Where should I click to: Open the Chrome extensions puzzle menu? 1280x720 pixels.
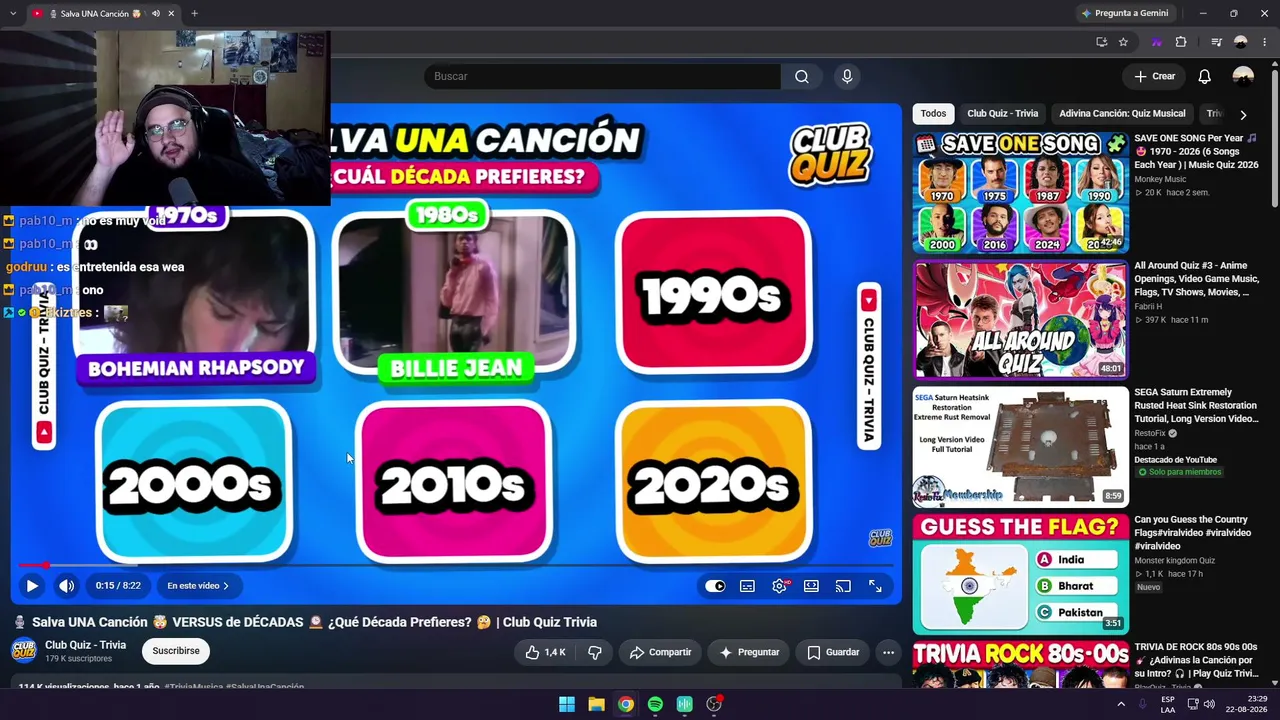click(1181, 42)
